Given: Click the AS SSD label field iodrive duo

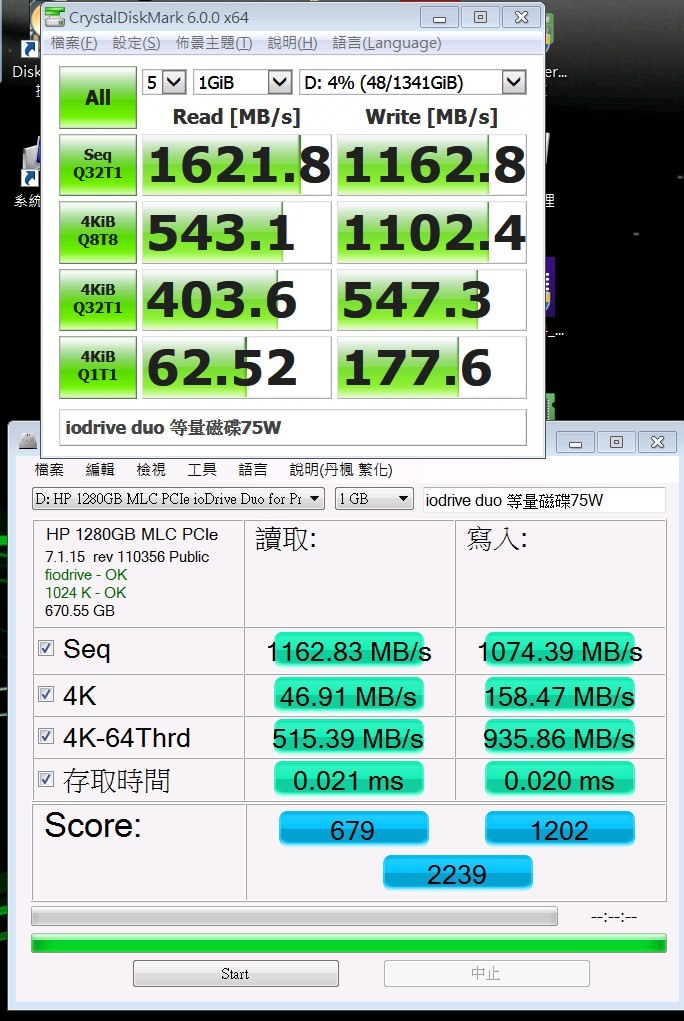Looking at the screenshot, I should [x=544, y=500].
